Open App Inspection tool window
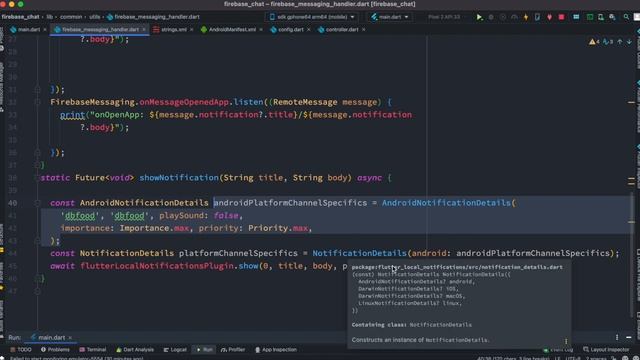The width and height of the screenshot is (640, 360). (276, 350)
